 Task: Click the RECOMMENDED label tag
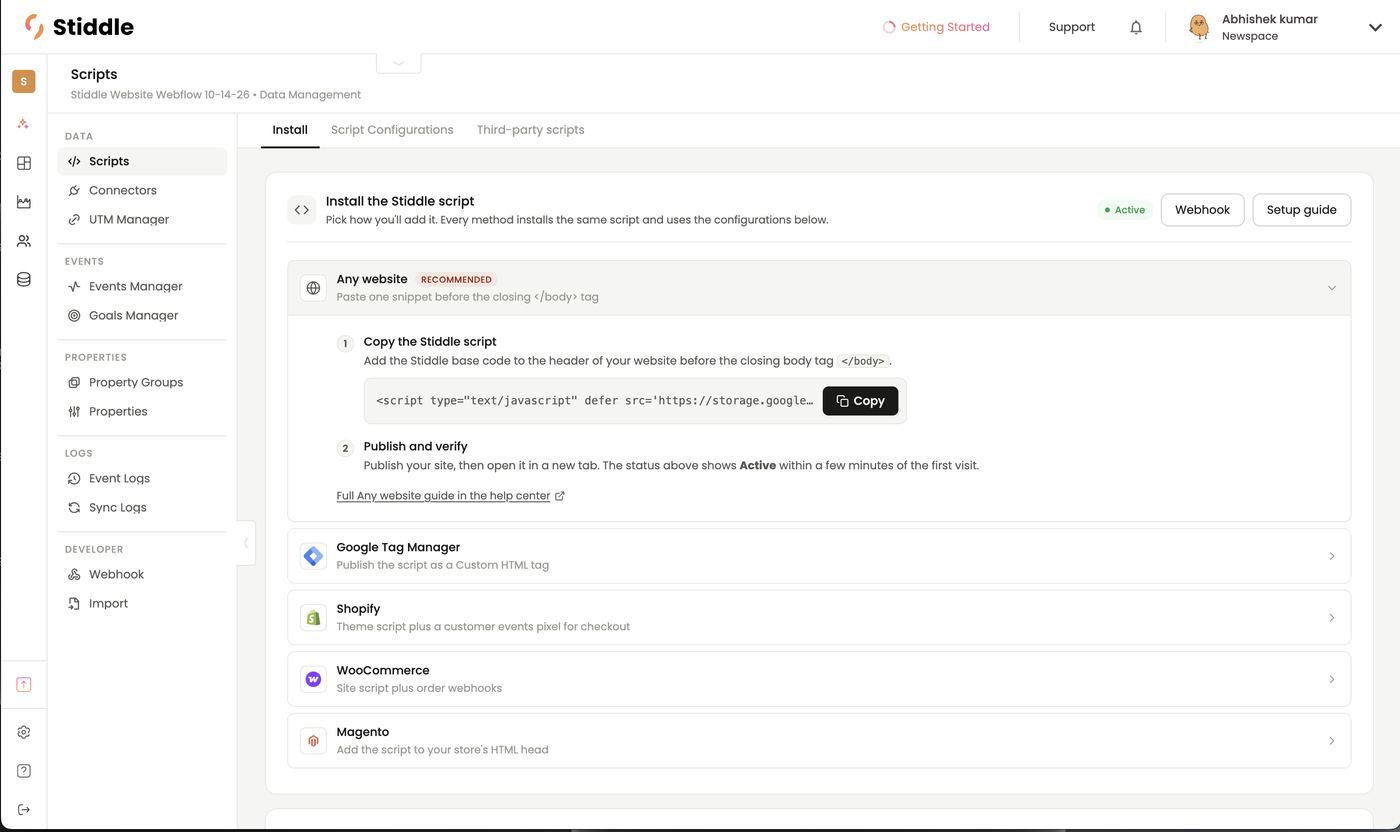point(456,280)
